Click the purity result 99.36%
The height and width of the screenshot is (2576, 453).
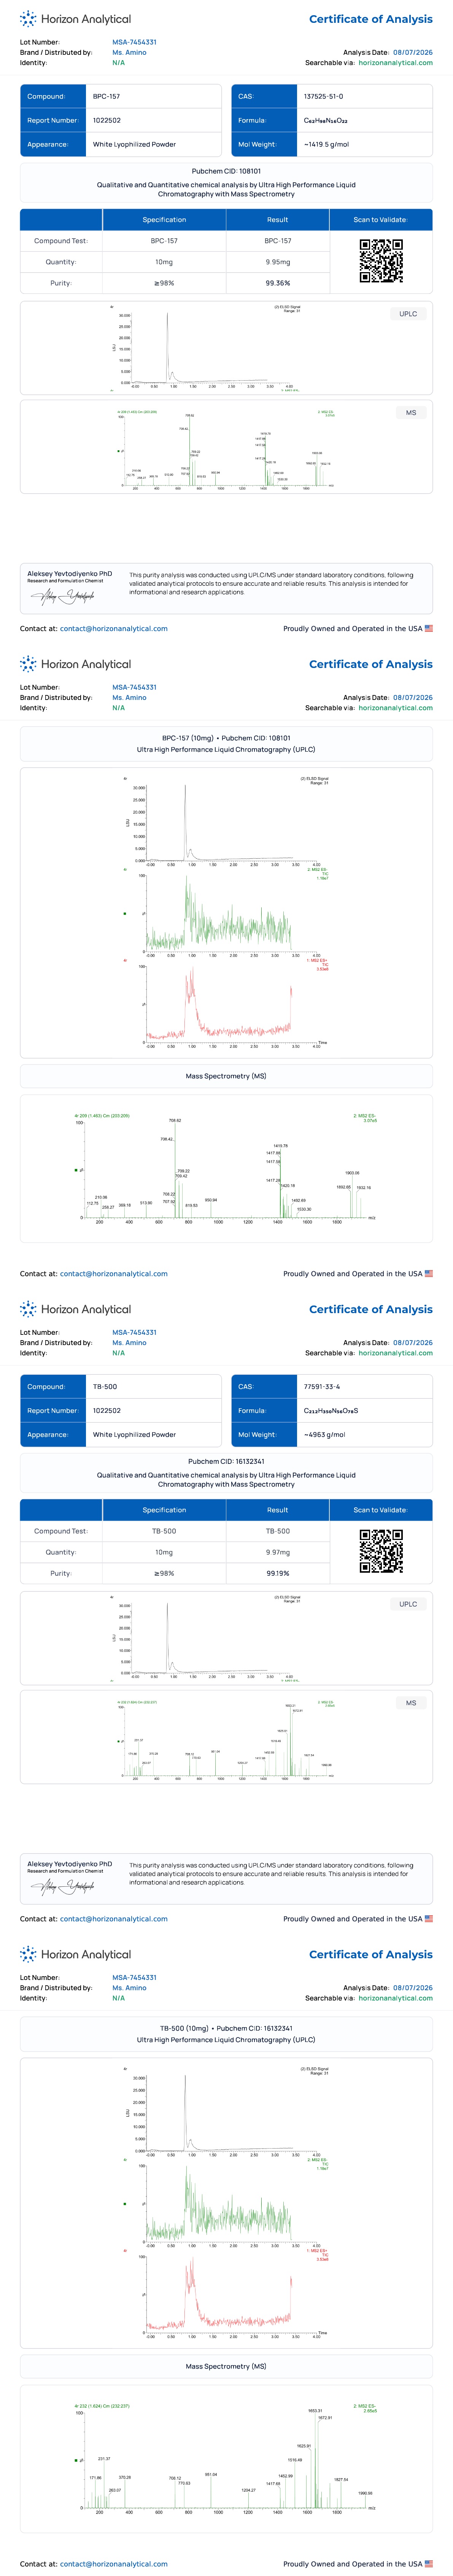point(278,283)
